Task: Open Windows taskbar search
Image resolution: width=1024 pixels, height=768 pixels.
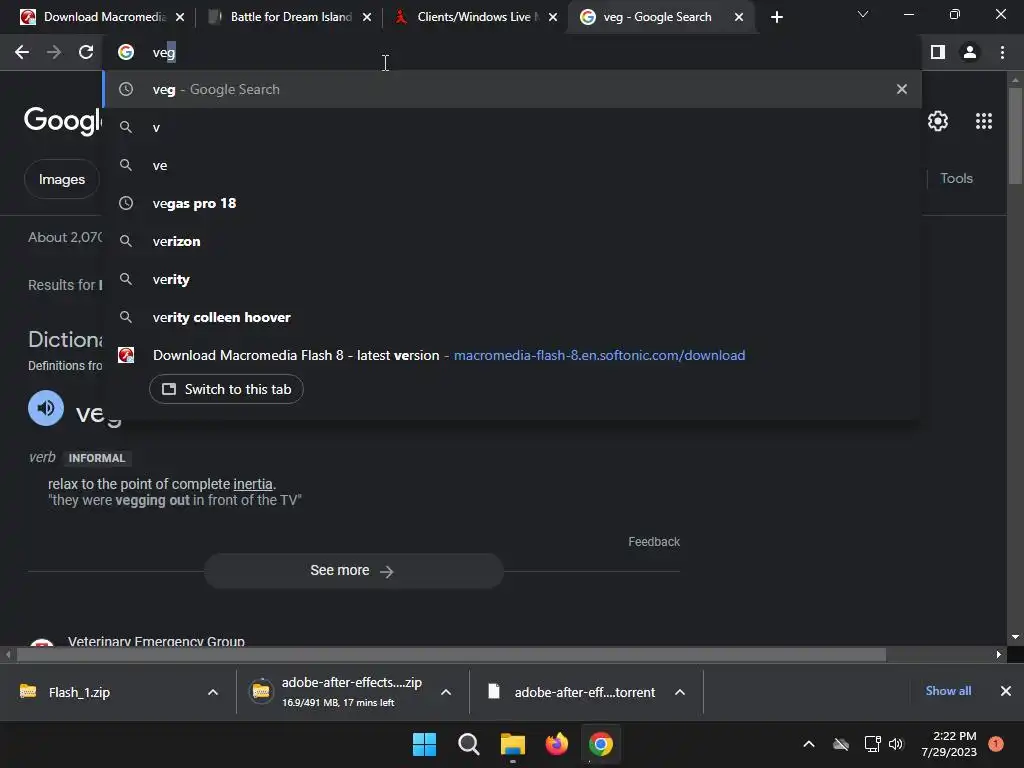Action: click(468, 744)
